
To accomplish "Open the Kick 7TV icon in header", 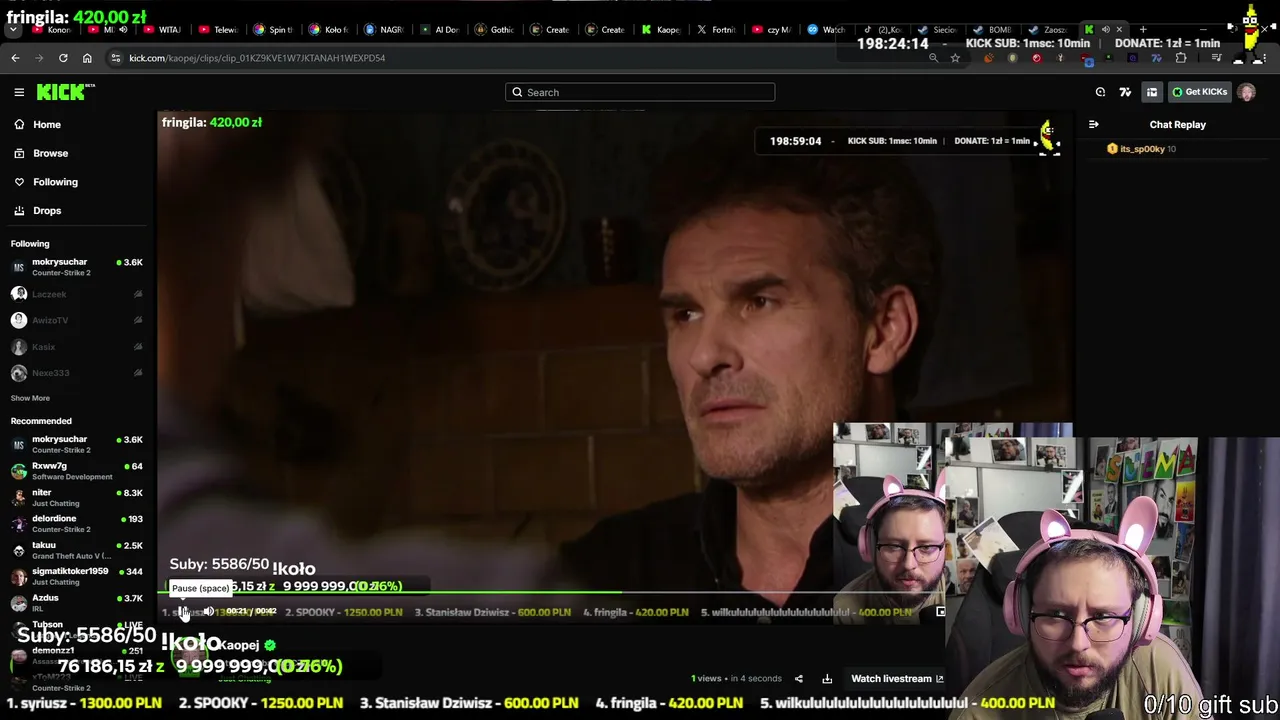I will click(1125, 92).
